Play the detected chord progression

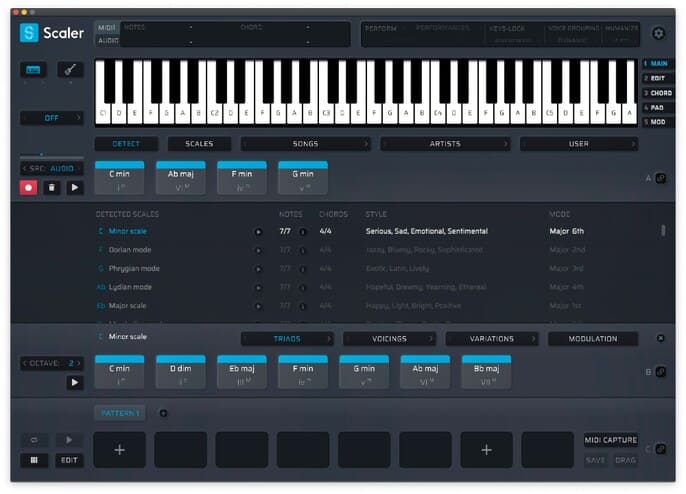pyautogui.click(x=74, y=187)
